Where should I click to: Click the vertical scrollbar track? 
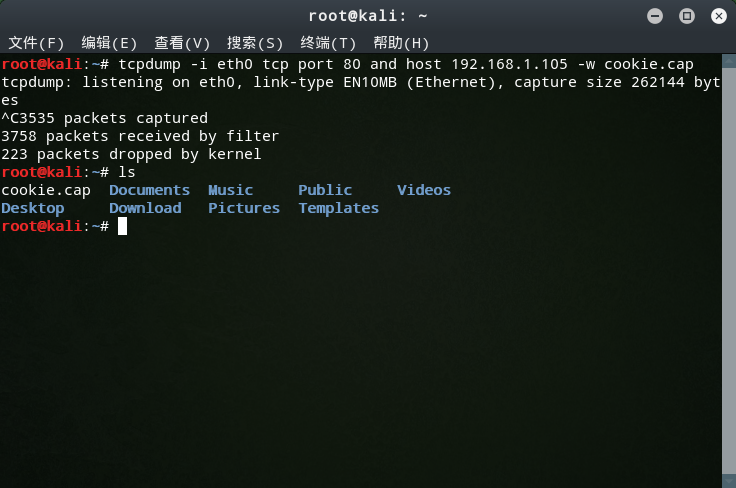729,271
